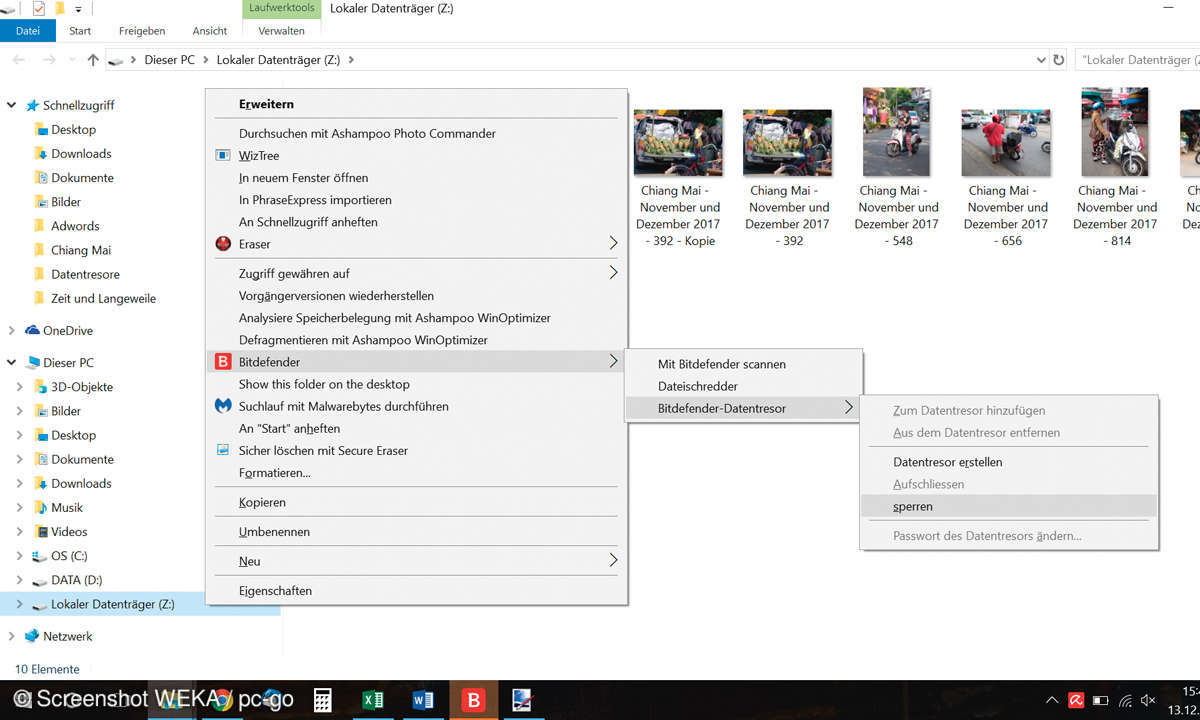Image resolution: width=1200 pixels, height=720 pixels.
Task: Collapse the Dieser PC tree node
Action: (12, 363)
